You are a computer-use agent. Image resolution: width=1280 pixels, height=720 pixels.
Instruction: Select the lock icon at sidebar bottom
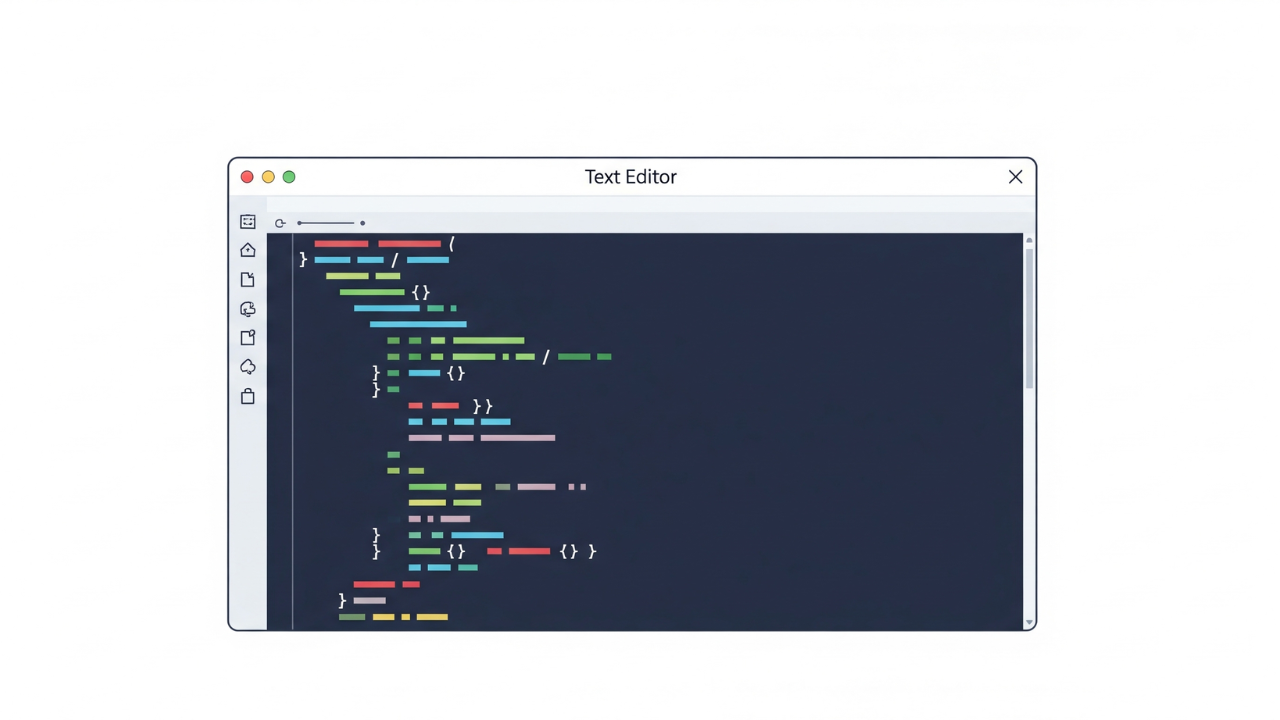[x=247, y=397]
